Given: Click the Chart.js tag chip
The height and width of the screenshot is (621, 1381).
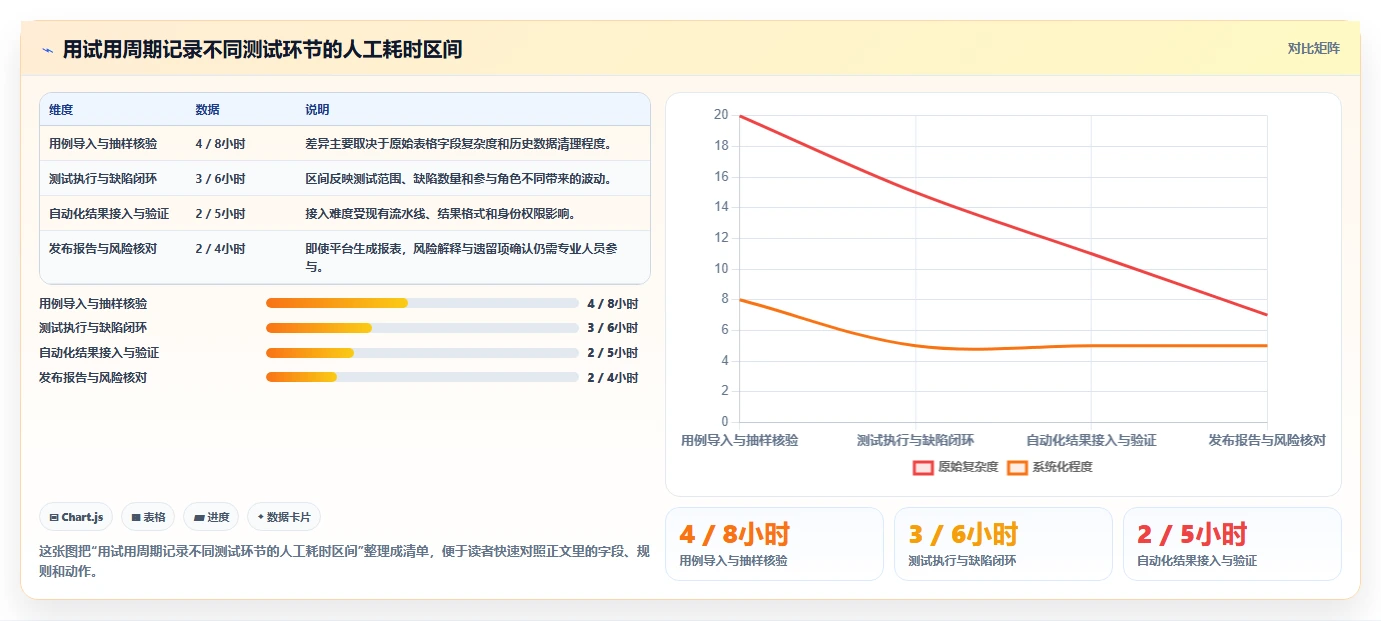Looking at the screenshot, I should click(x=76, y=517).
